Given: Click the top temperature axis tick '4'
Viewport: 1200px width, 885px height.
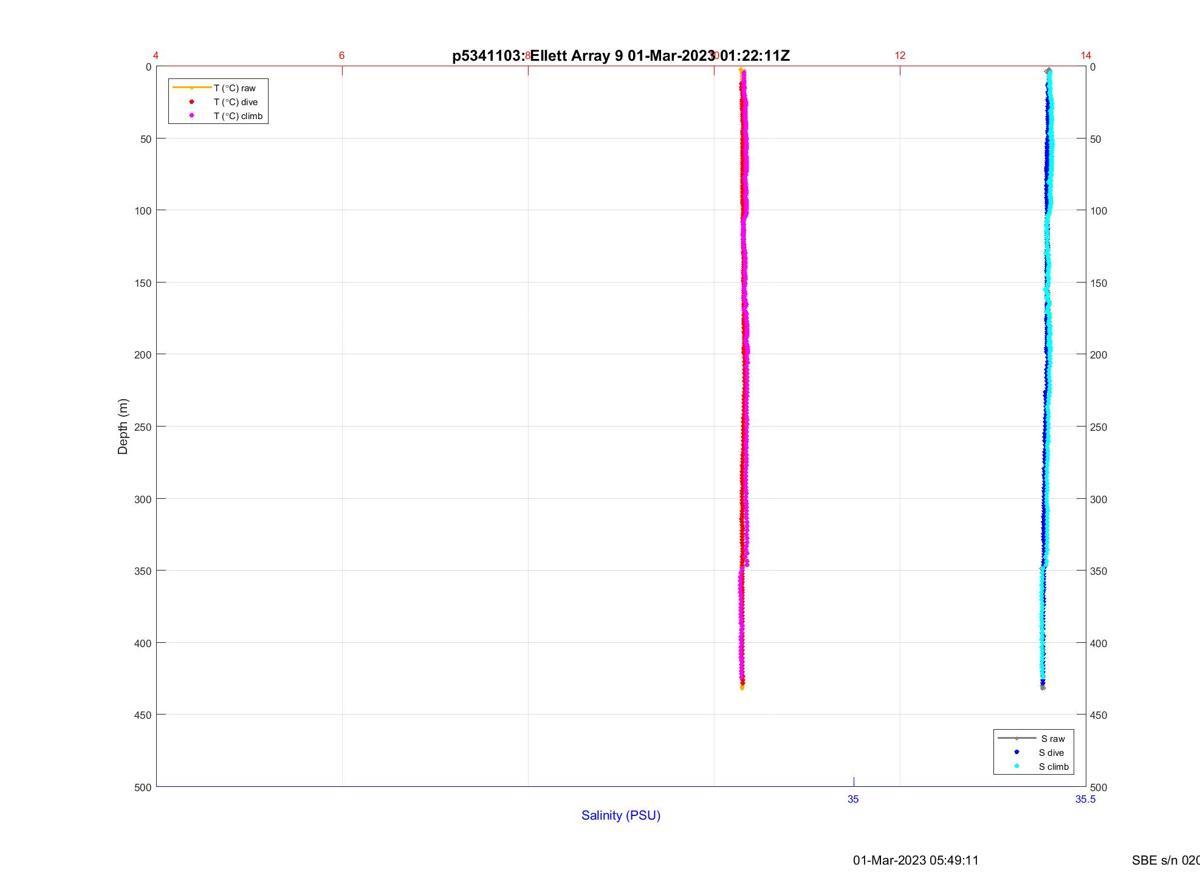Looking at the screenshot, I should click(x=156, y=55).
